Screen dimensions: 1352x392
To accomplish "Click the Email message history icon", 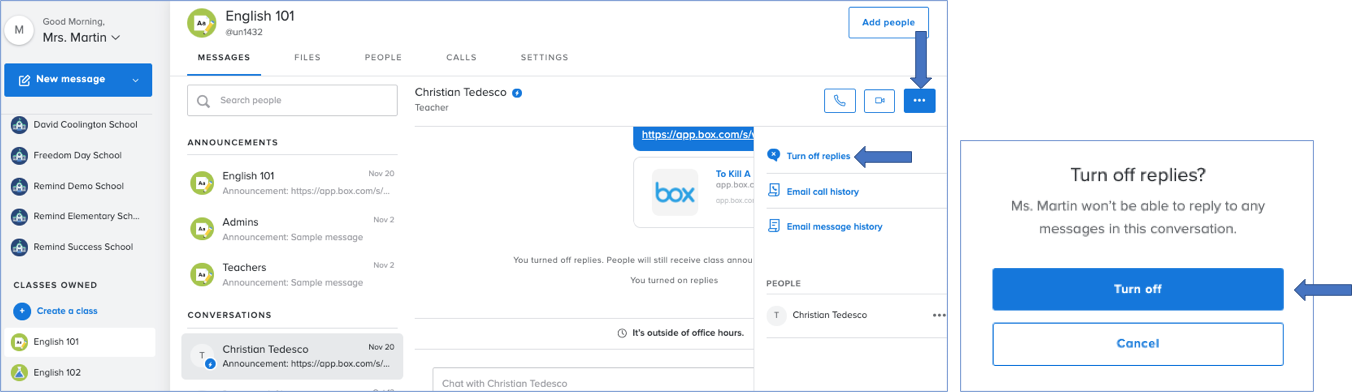I will 774,226.
